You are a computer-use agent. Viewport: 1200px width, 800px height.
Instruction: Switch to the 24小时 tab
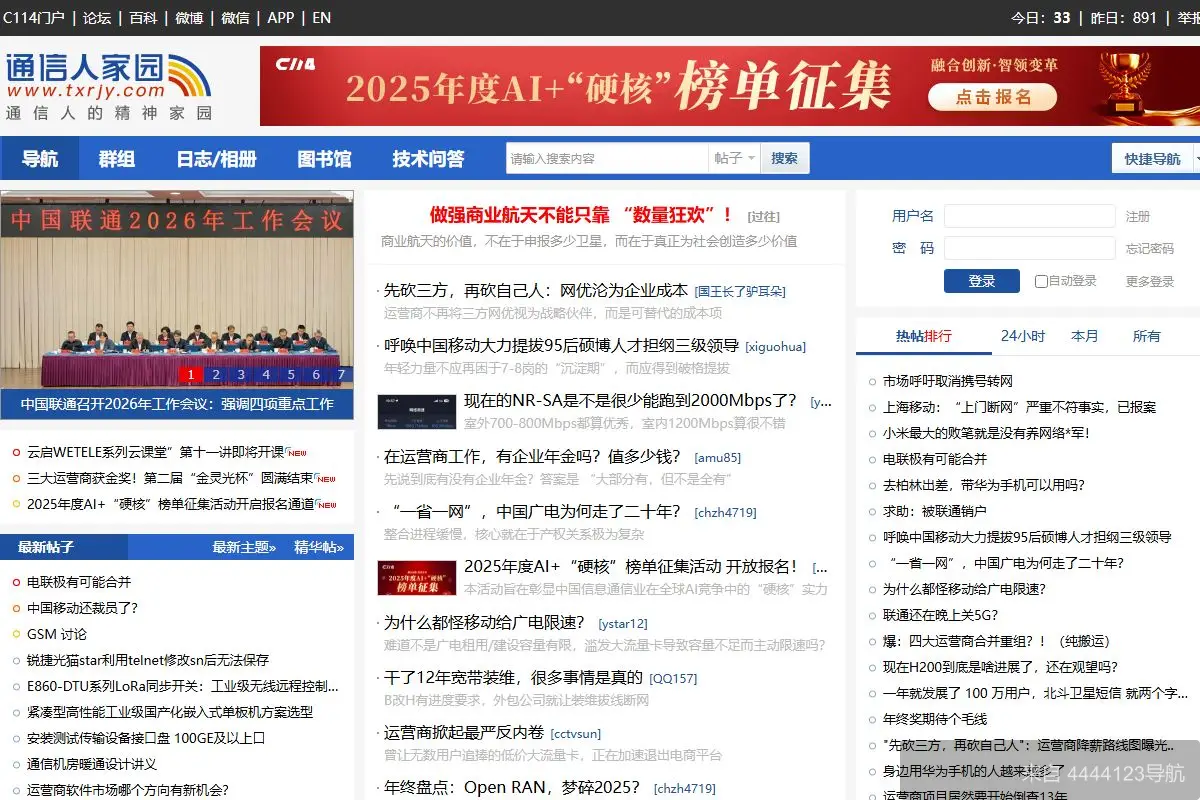tap(1022, 336)
